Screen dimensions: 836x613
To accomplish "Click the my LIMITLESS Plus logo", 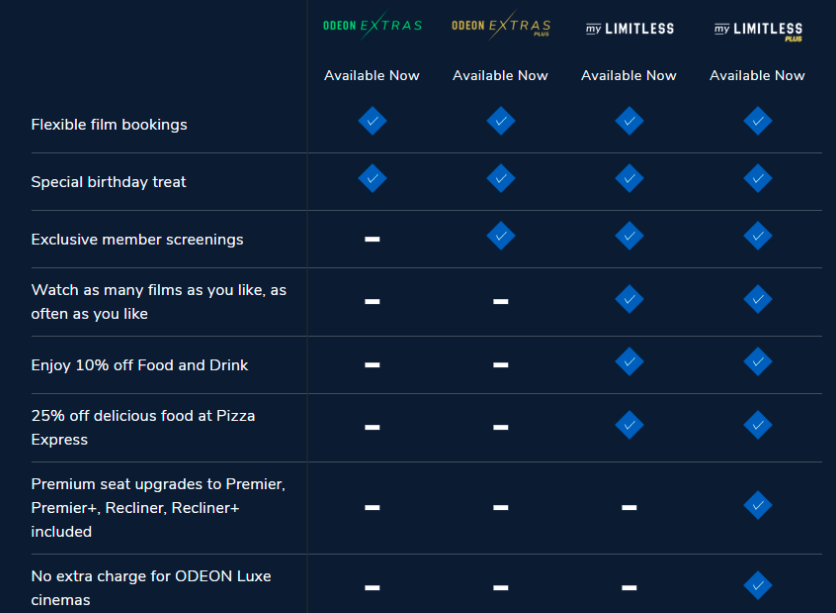I will [758, 30].
